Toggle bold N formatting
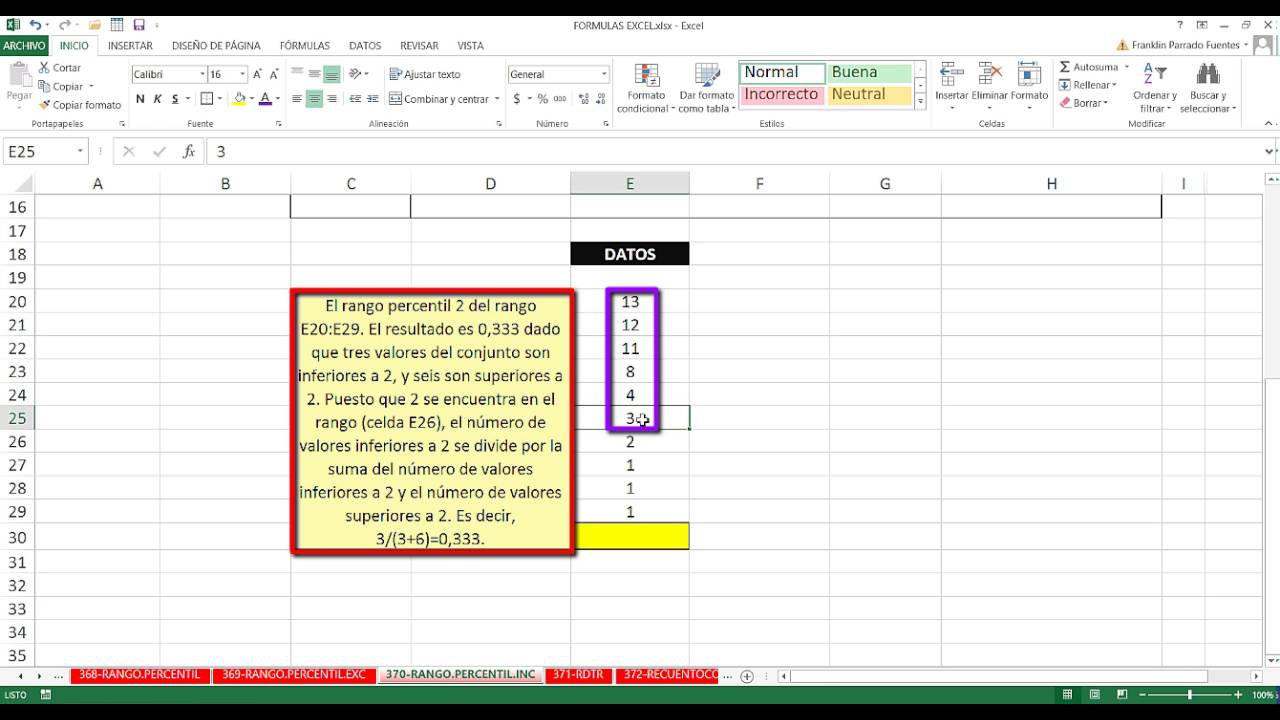 point(140,99)
